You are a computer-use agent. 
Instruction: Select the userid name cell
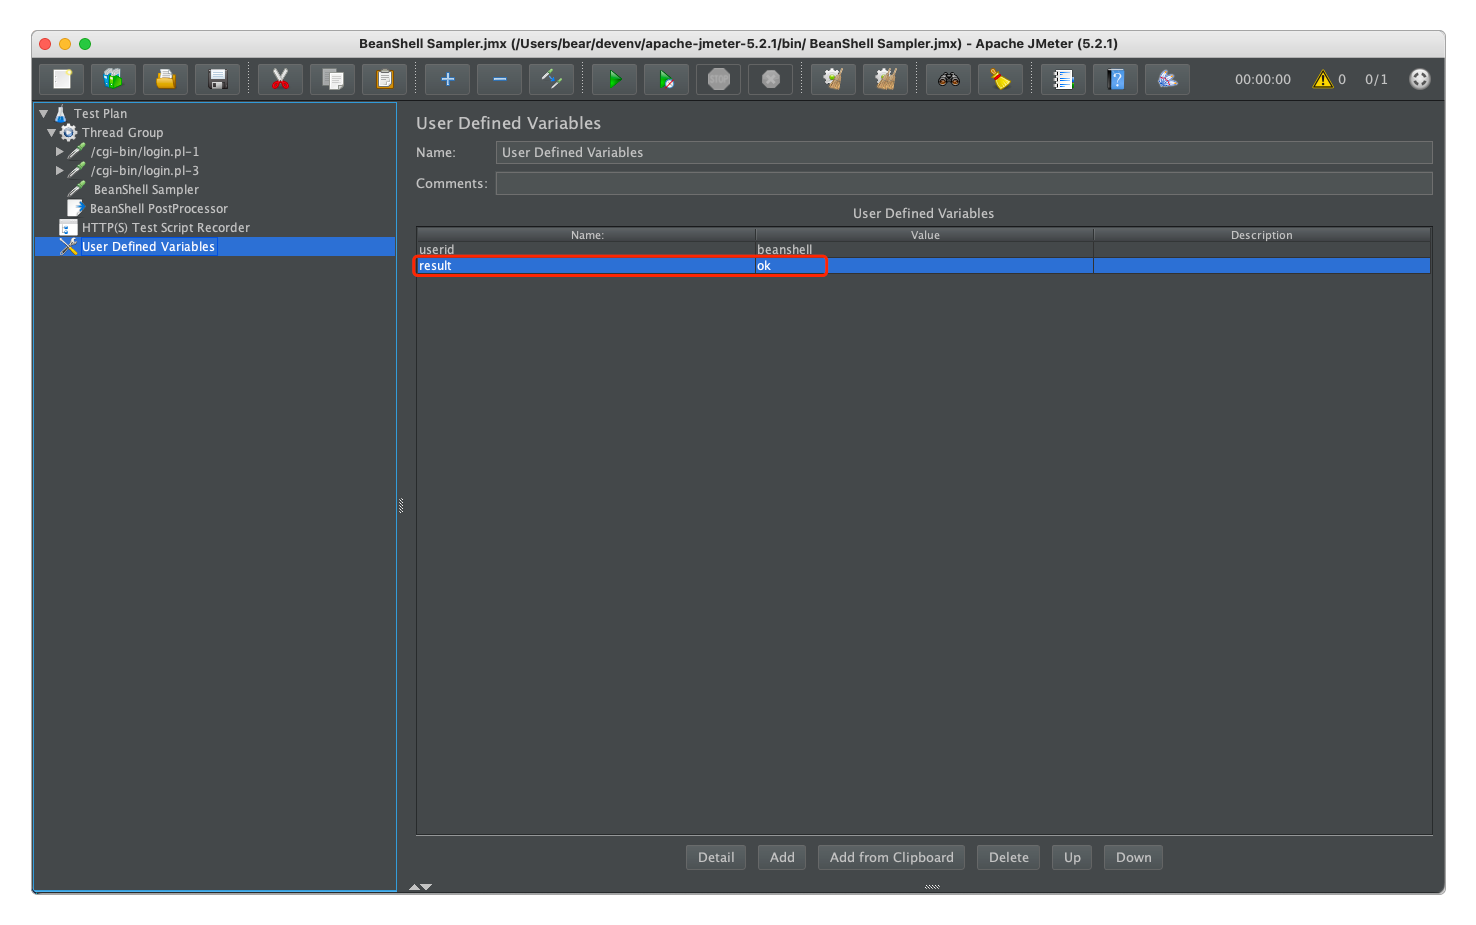coord(586,250)
